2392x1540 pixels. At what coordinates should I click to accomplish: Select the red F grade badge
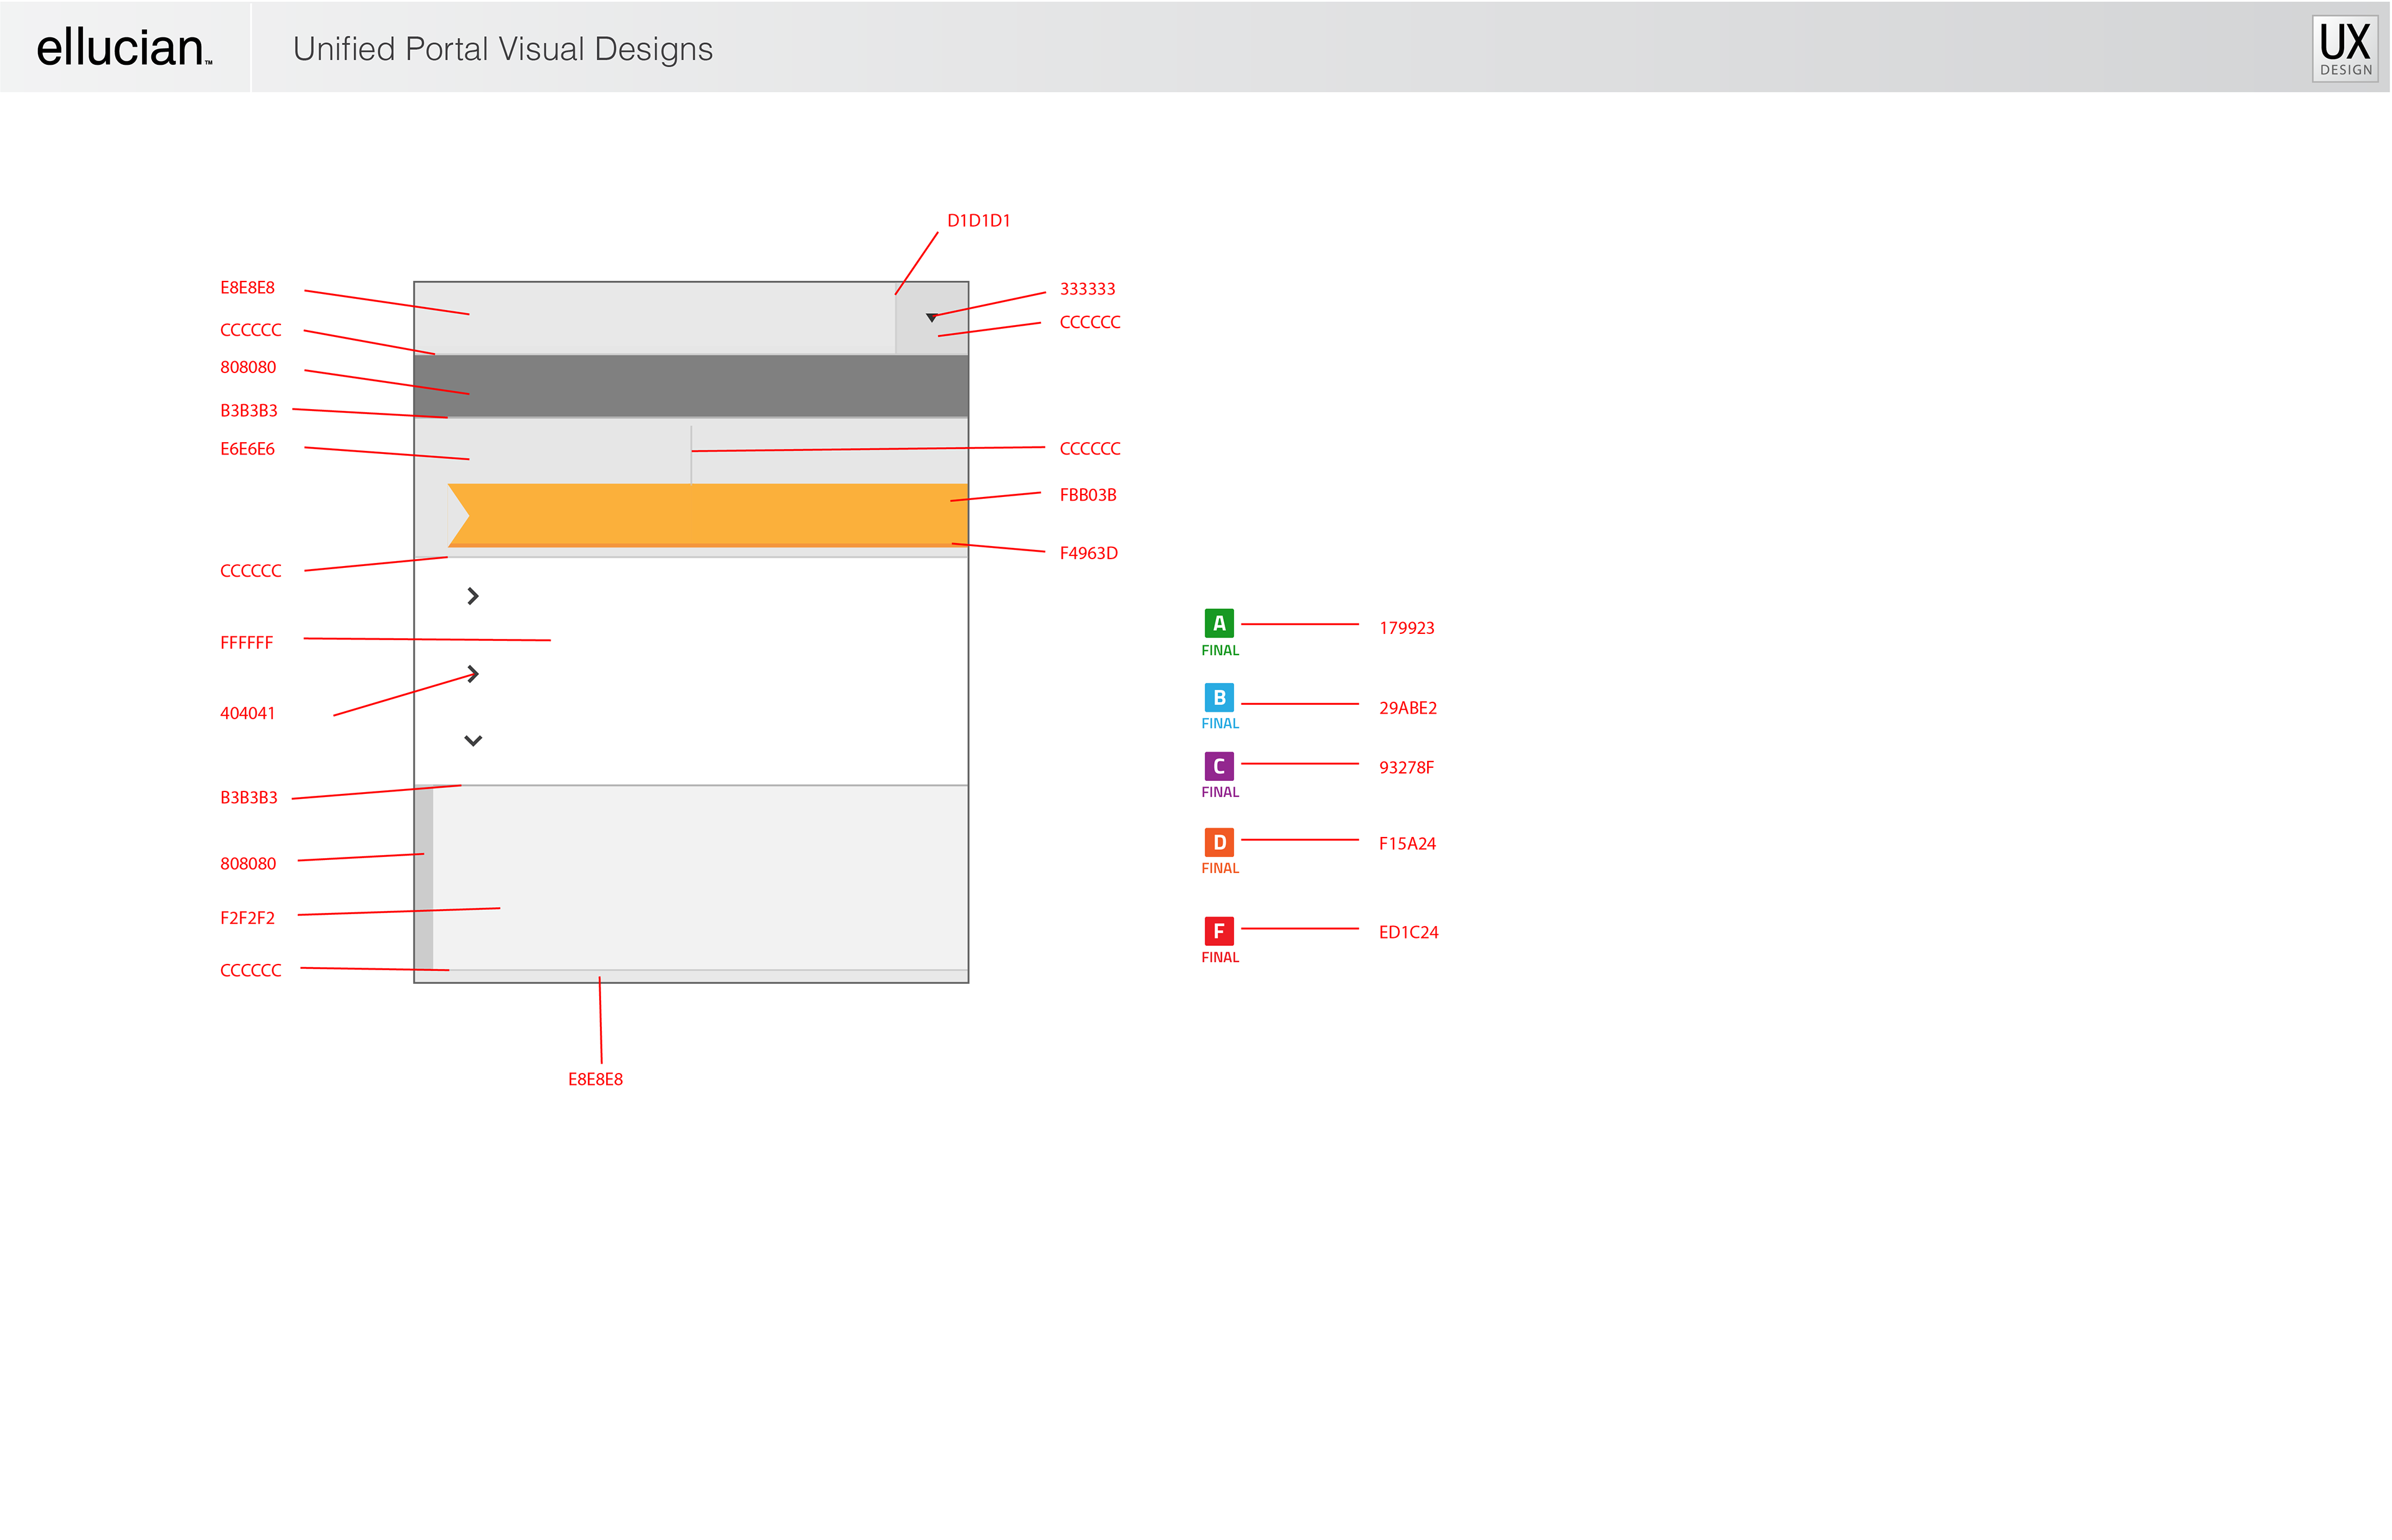click(1218, 931)
